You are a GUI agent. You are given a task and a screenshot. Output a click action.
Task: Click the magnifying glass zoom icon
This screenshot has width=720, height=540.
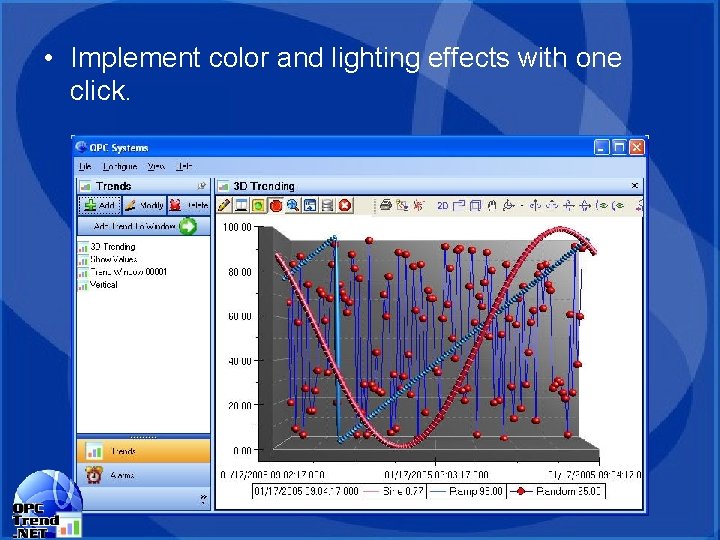click(293, 205)
